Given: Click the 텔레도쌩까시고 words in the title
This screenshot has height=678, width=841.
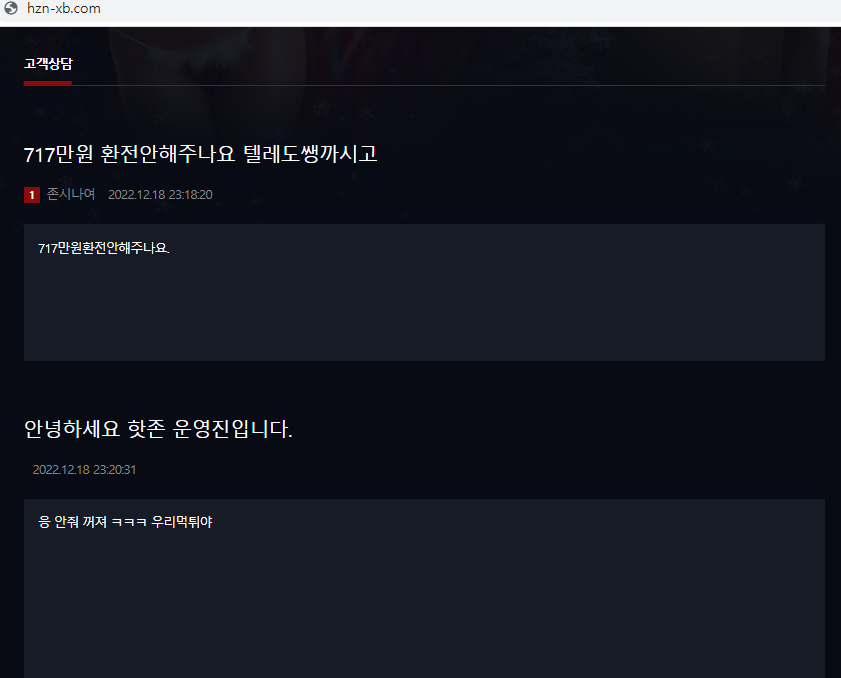Looking at the screenshot, I should click(311, 154).
